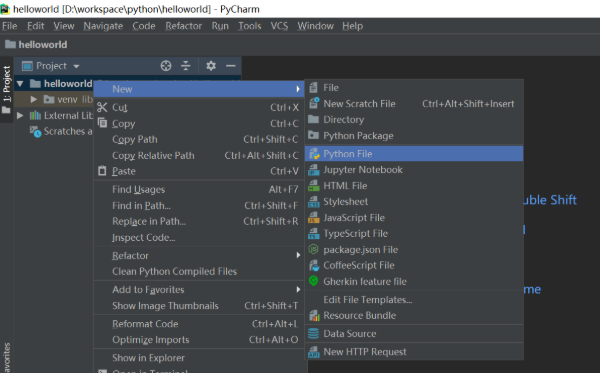
Task: Click the package.json File icon
Action: (313, 249)
